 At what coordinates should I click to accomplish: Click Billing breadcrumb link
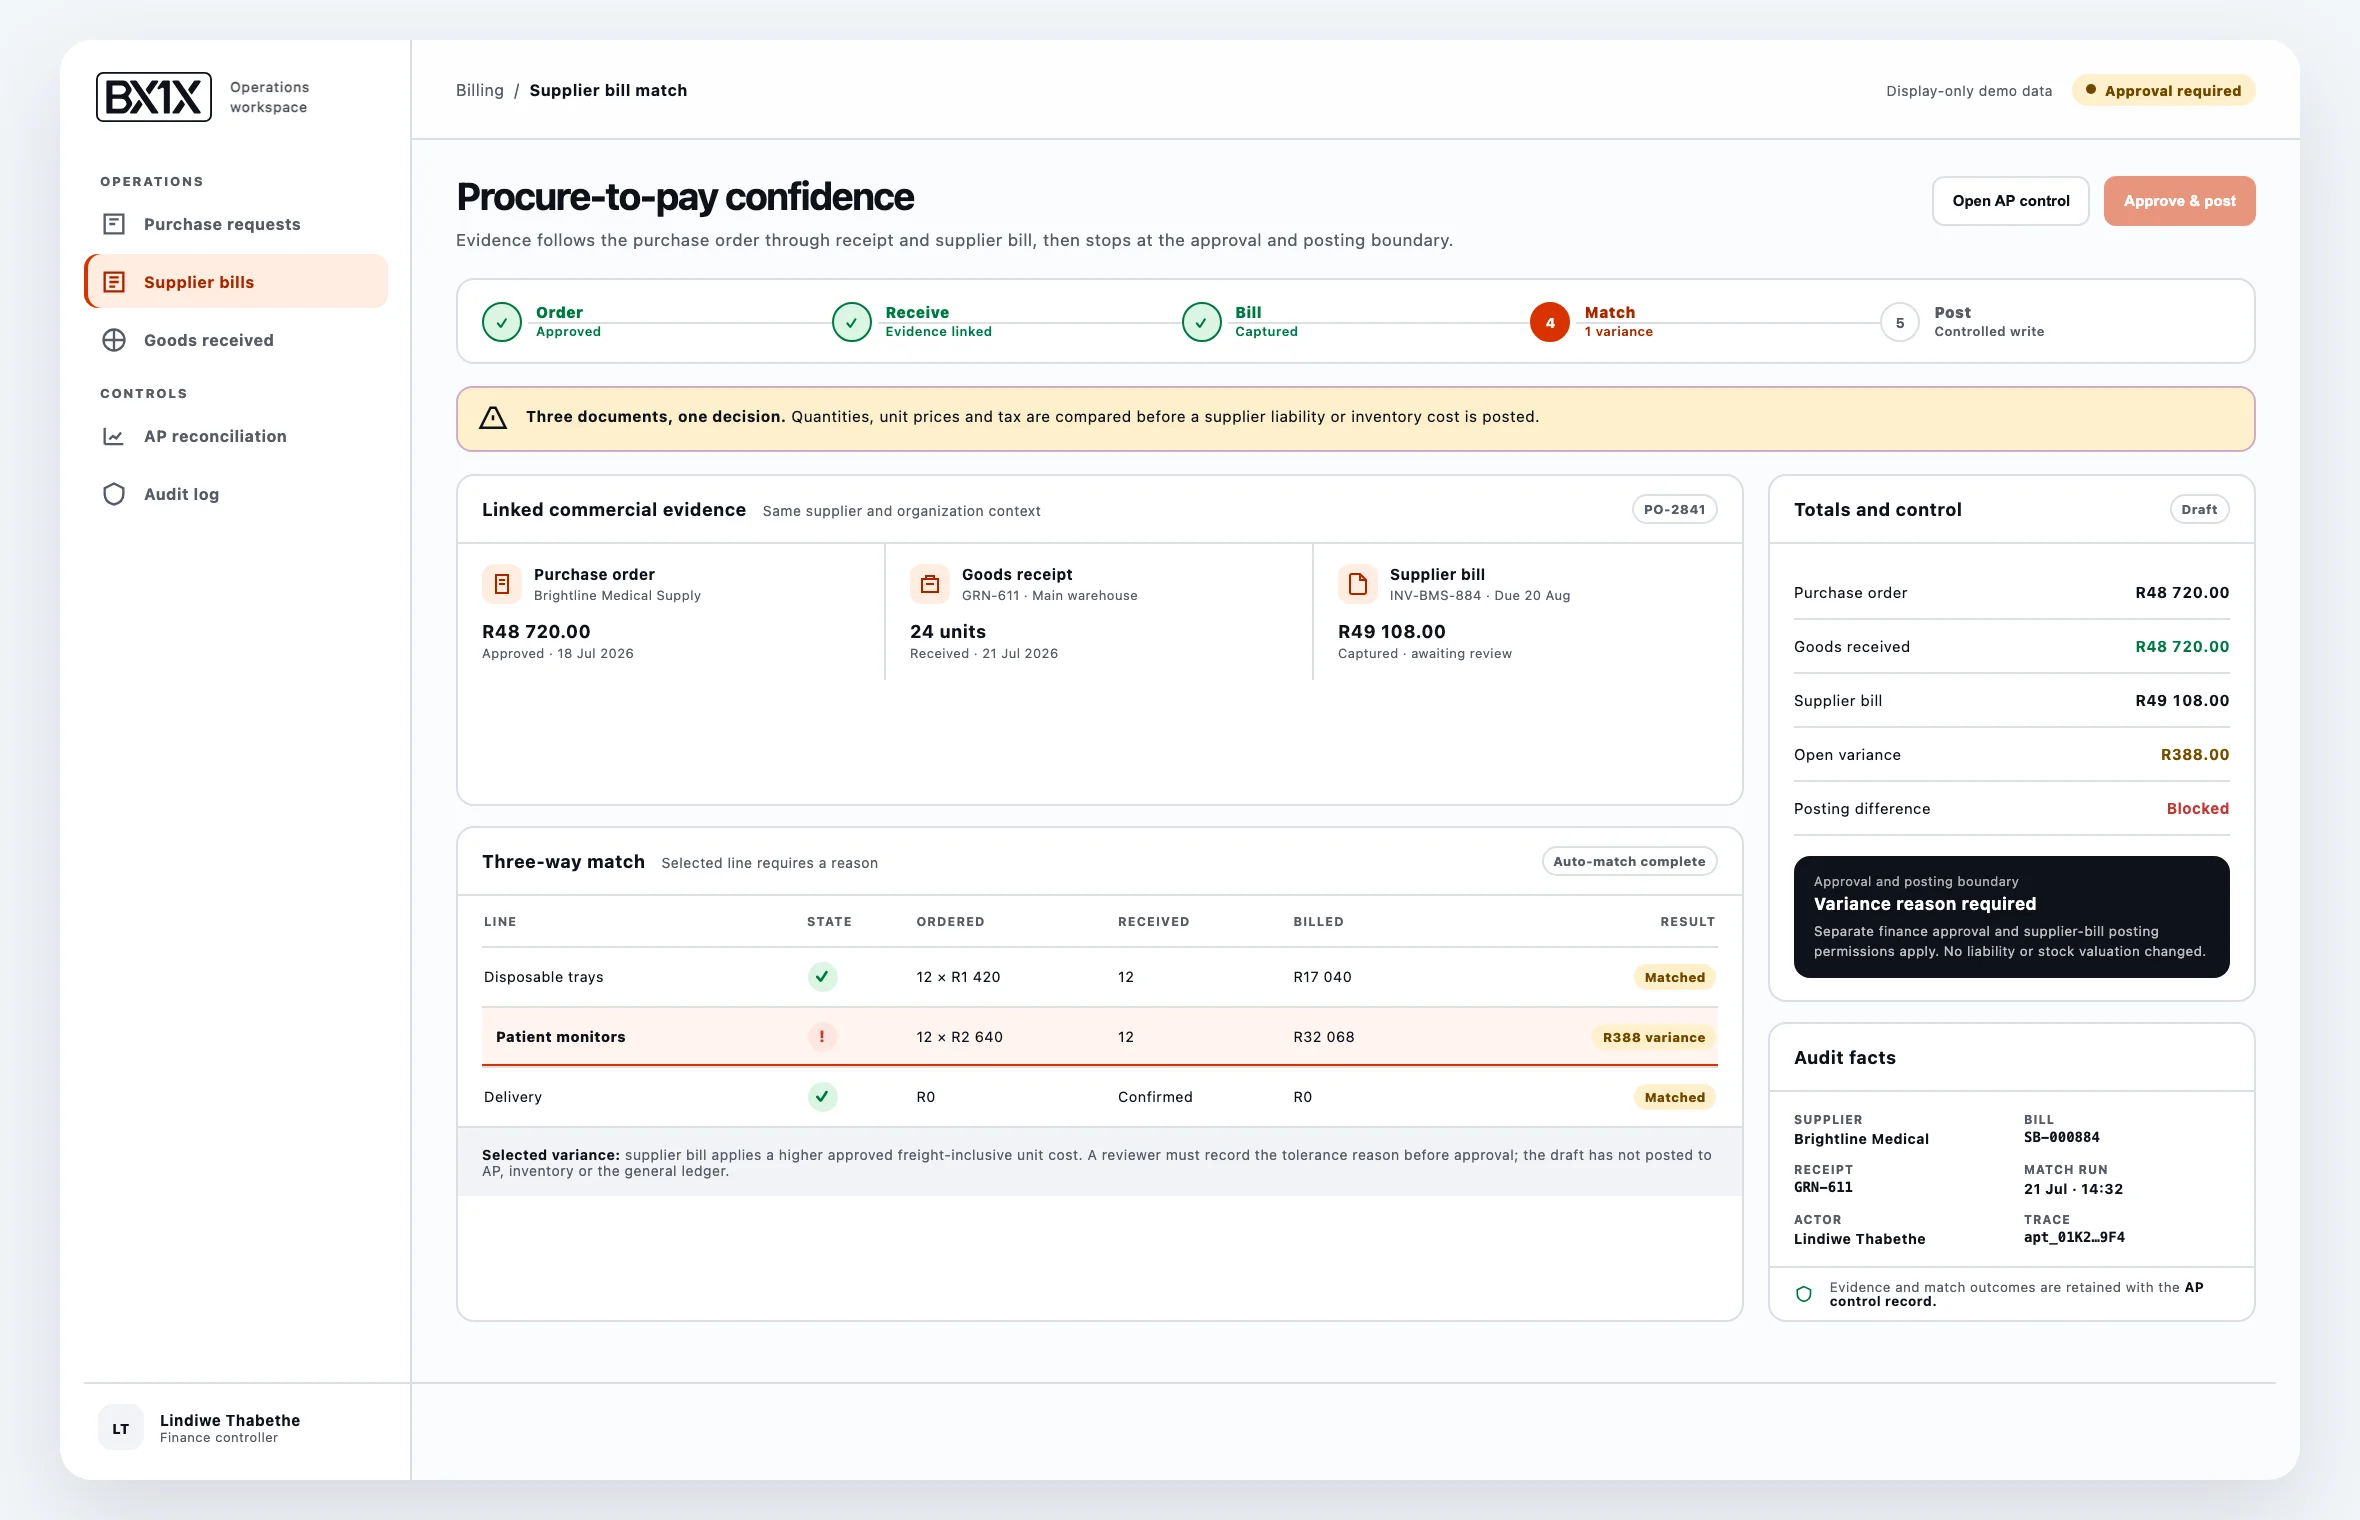tap(480, 90)
